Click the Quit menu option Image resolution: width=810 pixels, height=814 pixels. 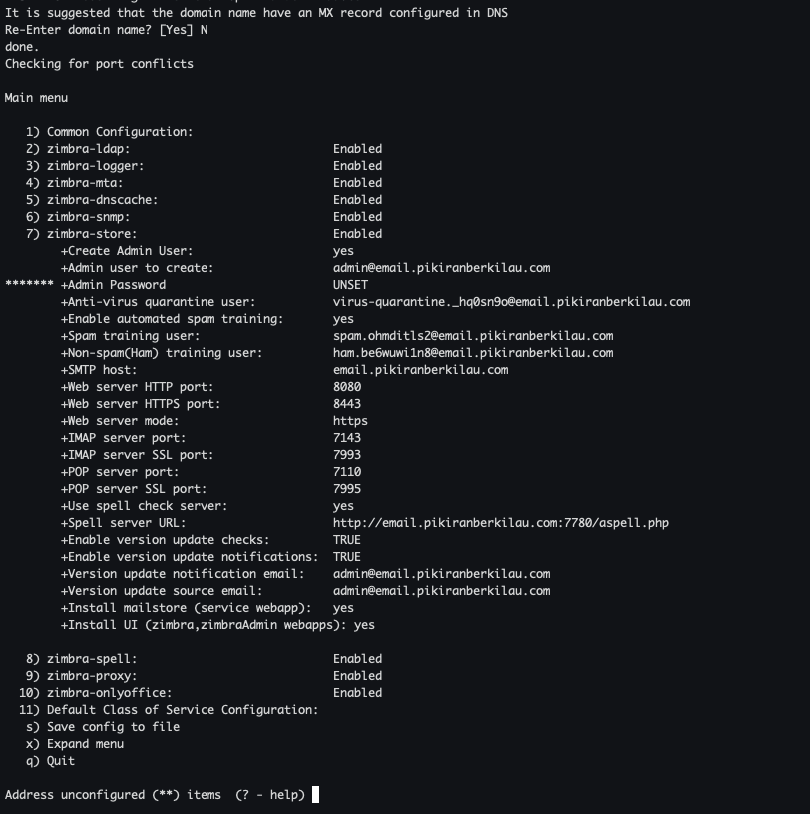[60, 761]
